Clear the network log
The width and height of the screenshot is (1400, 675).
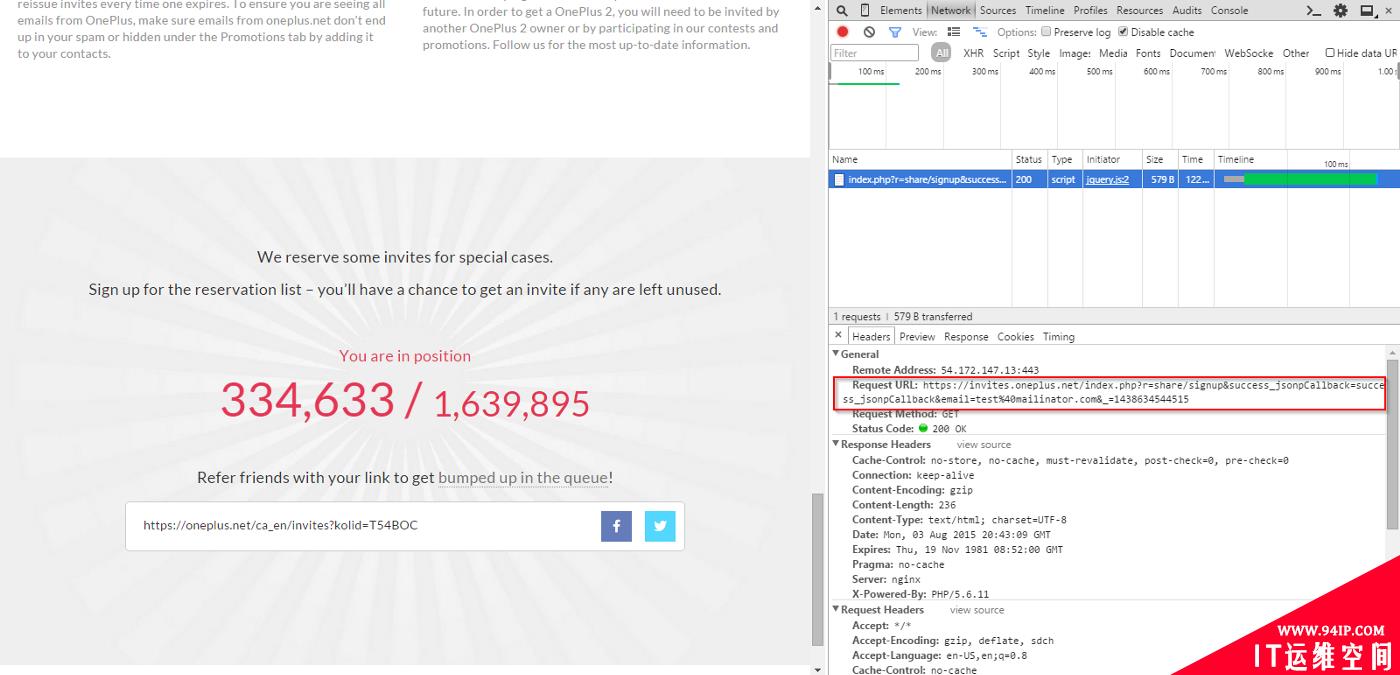click(x=869, y=32)
